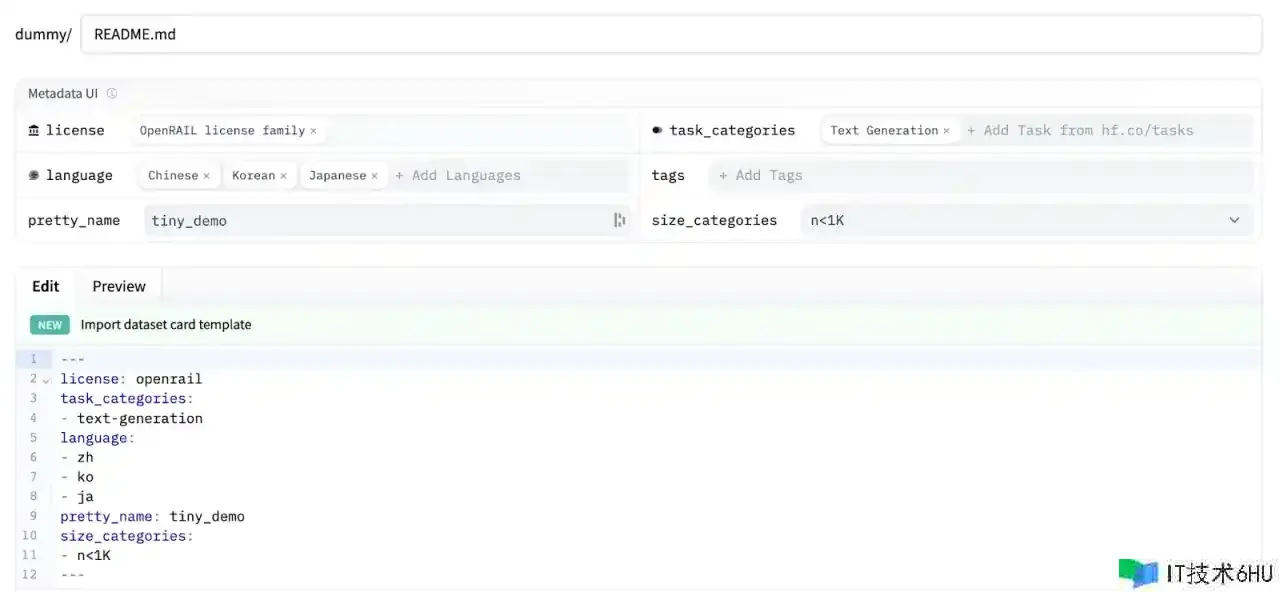Click the NEW badge

click(x=50, y=325)
